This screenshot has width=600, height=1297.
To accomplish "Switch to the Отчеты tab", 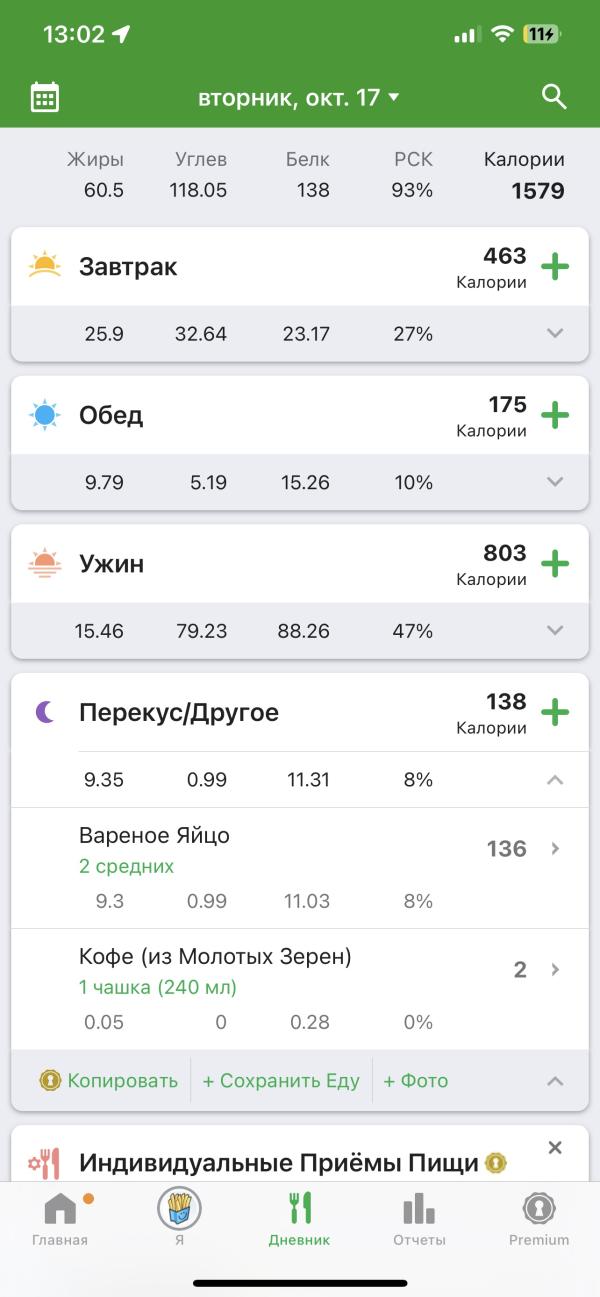I will [419, 1219].
